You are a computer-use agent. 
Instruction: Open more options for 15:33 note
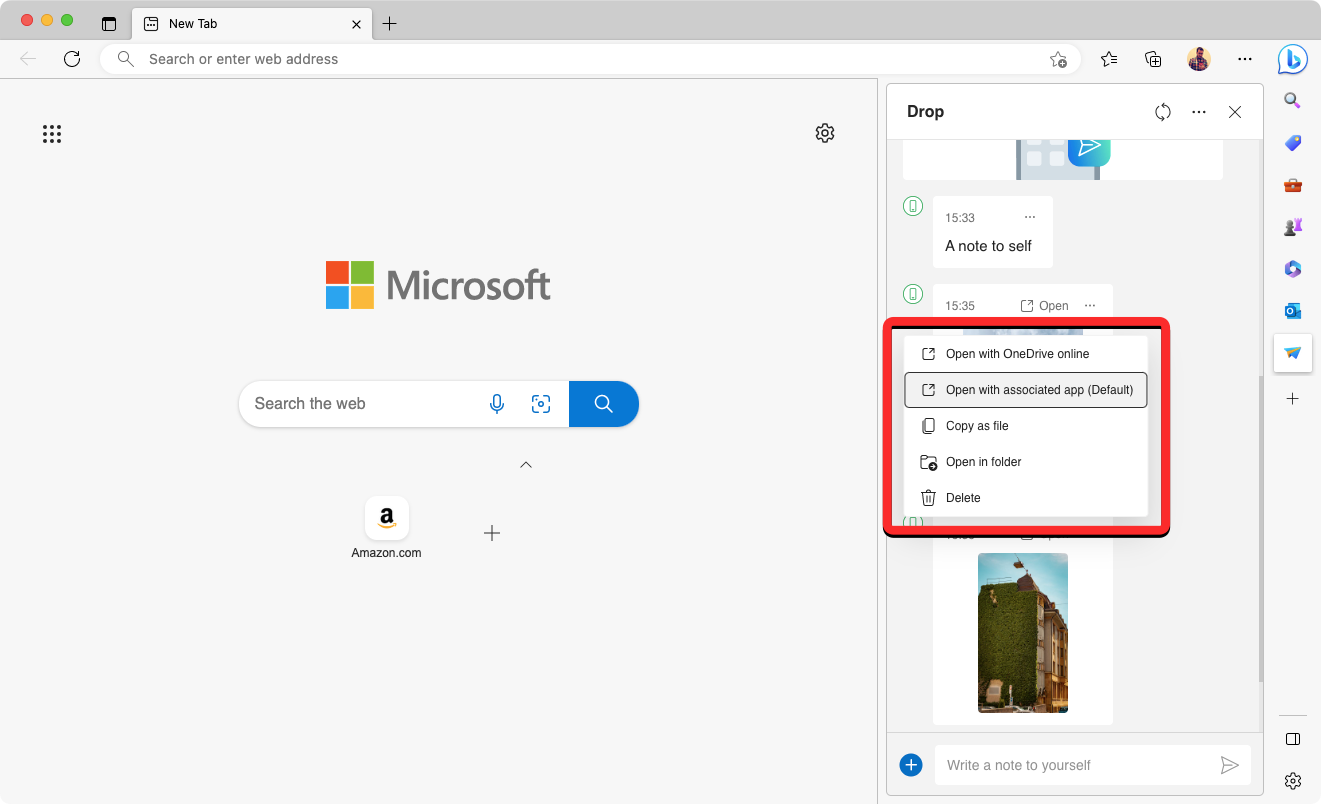pos(1030,217)
